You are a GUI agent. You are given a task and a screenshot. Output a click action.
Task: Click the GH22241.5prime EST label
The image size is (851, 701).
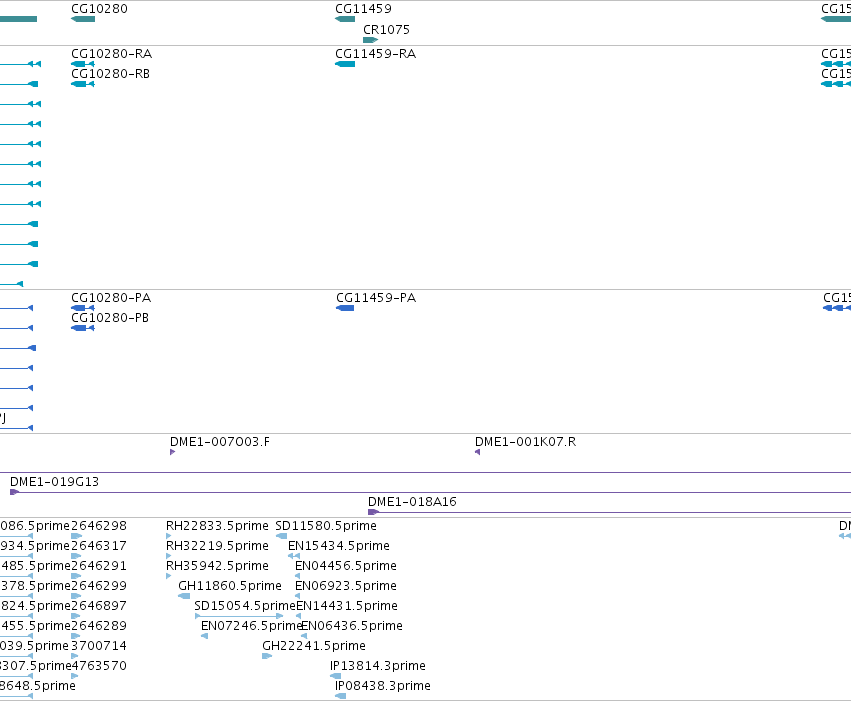click(x=314, y=646)
